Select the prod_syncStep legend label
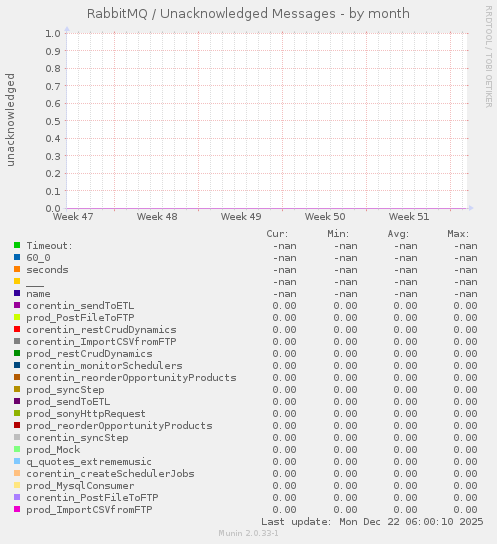Viewport: 497px width, 544px height. pos(65,390)
